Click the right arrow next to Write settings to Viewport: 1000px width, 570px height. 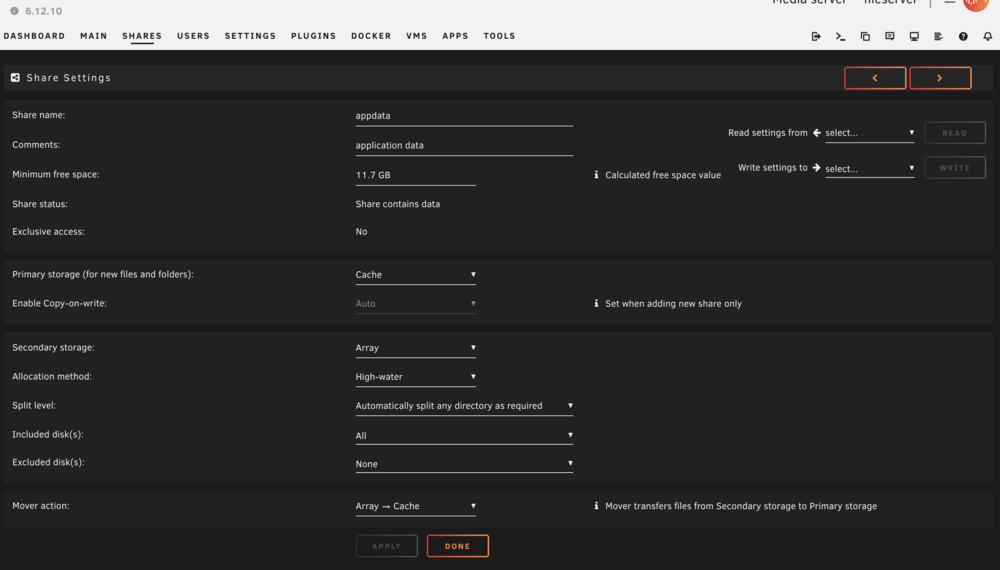(x=816, y=168)
